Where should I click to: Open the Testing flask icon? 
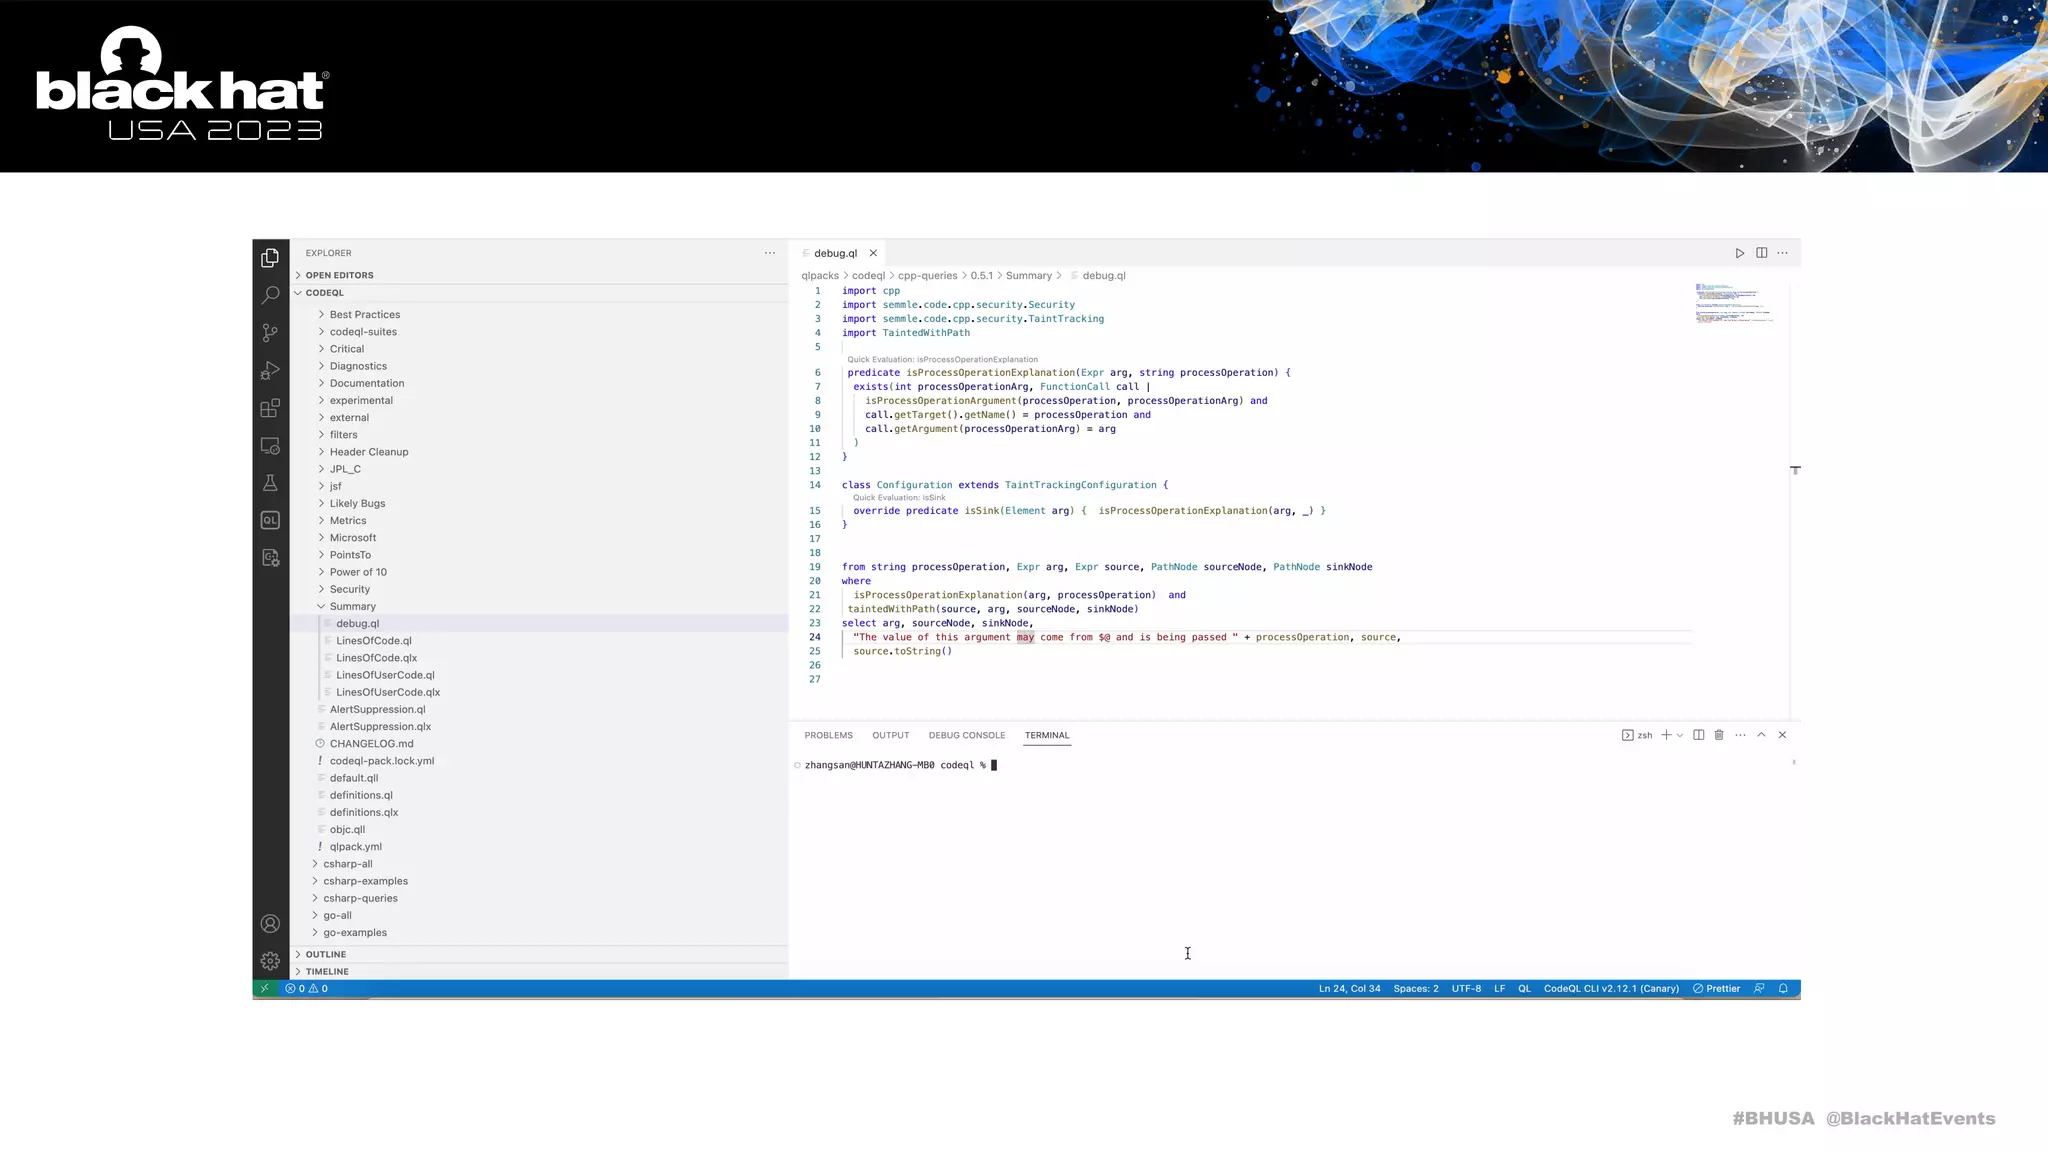(x=270, y=483)
